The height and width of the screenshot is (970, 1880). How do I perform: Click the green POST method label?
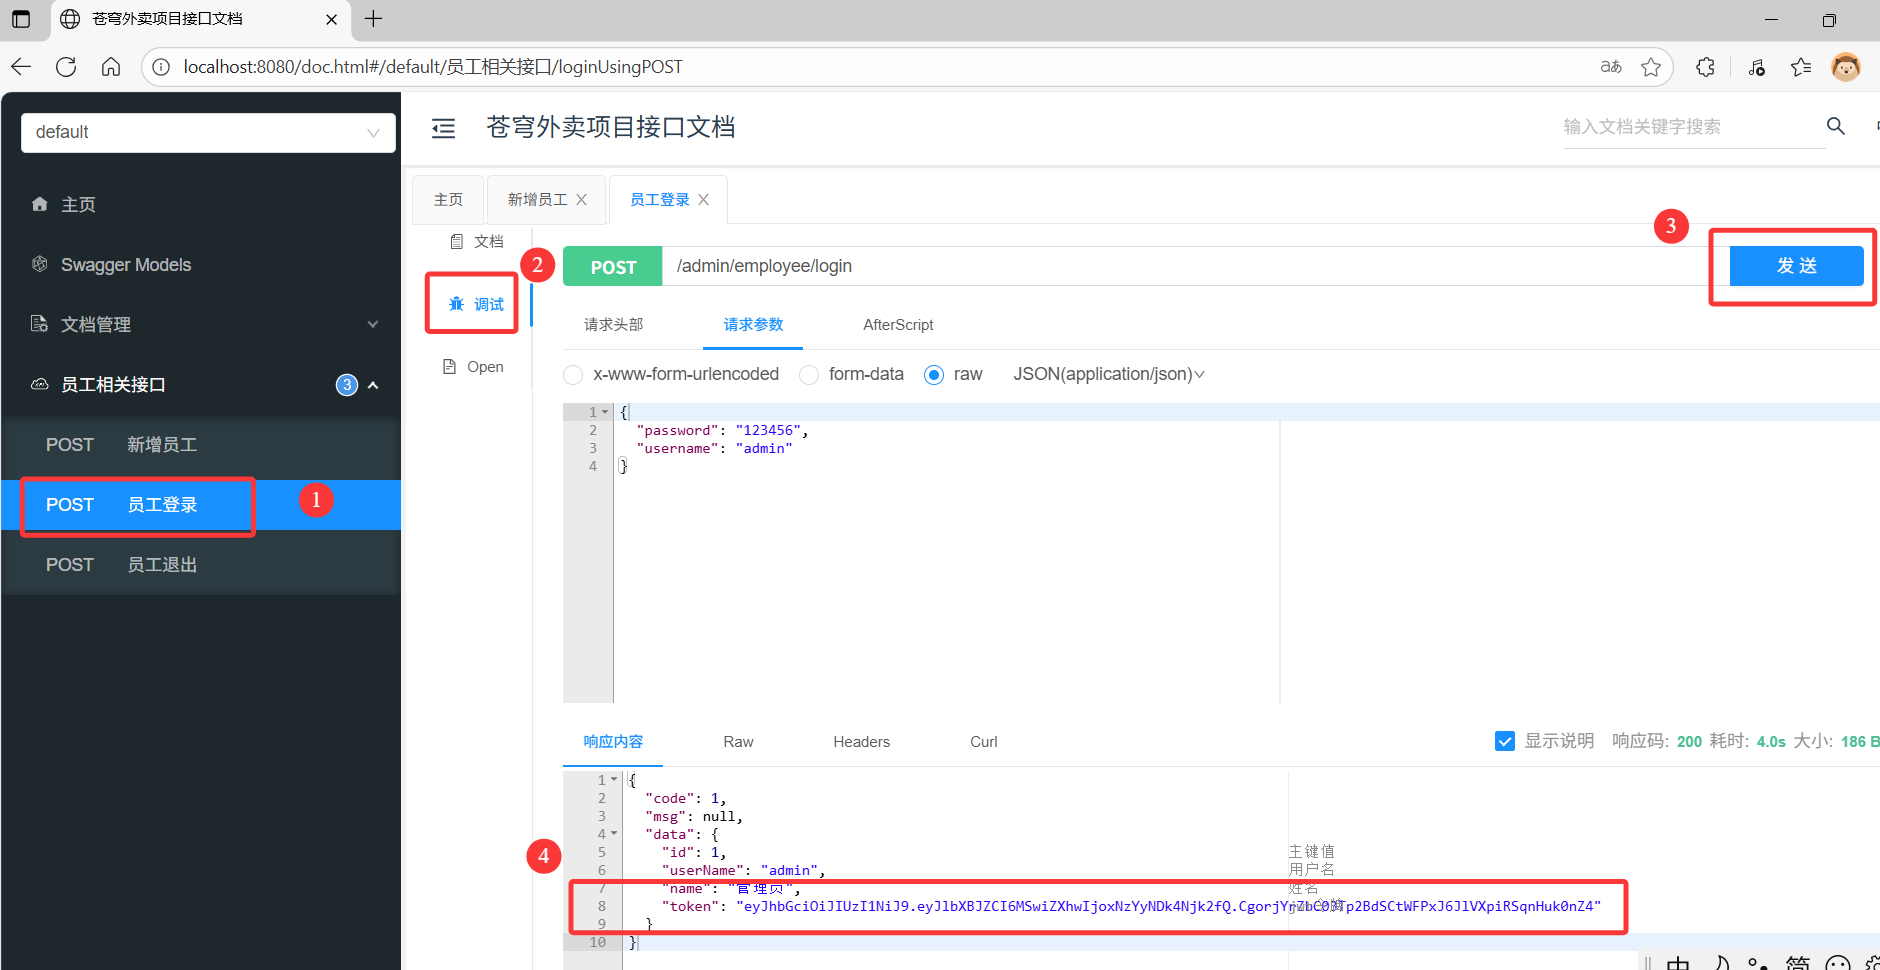pos(613,267)
